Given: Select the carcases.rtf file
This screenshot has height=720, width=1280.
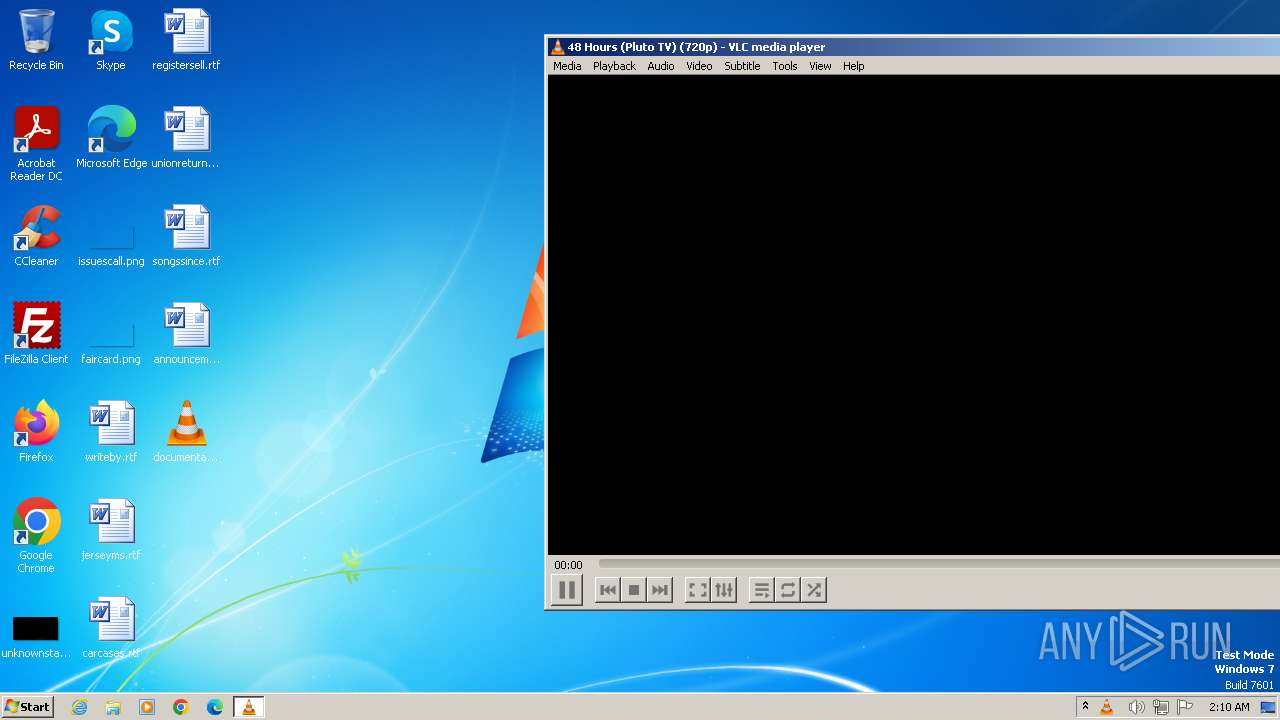Looking at the screenshot, I should (111, 628).
